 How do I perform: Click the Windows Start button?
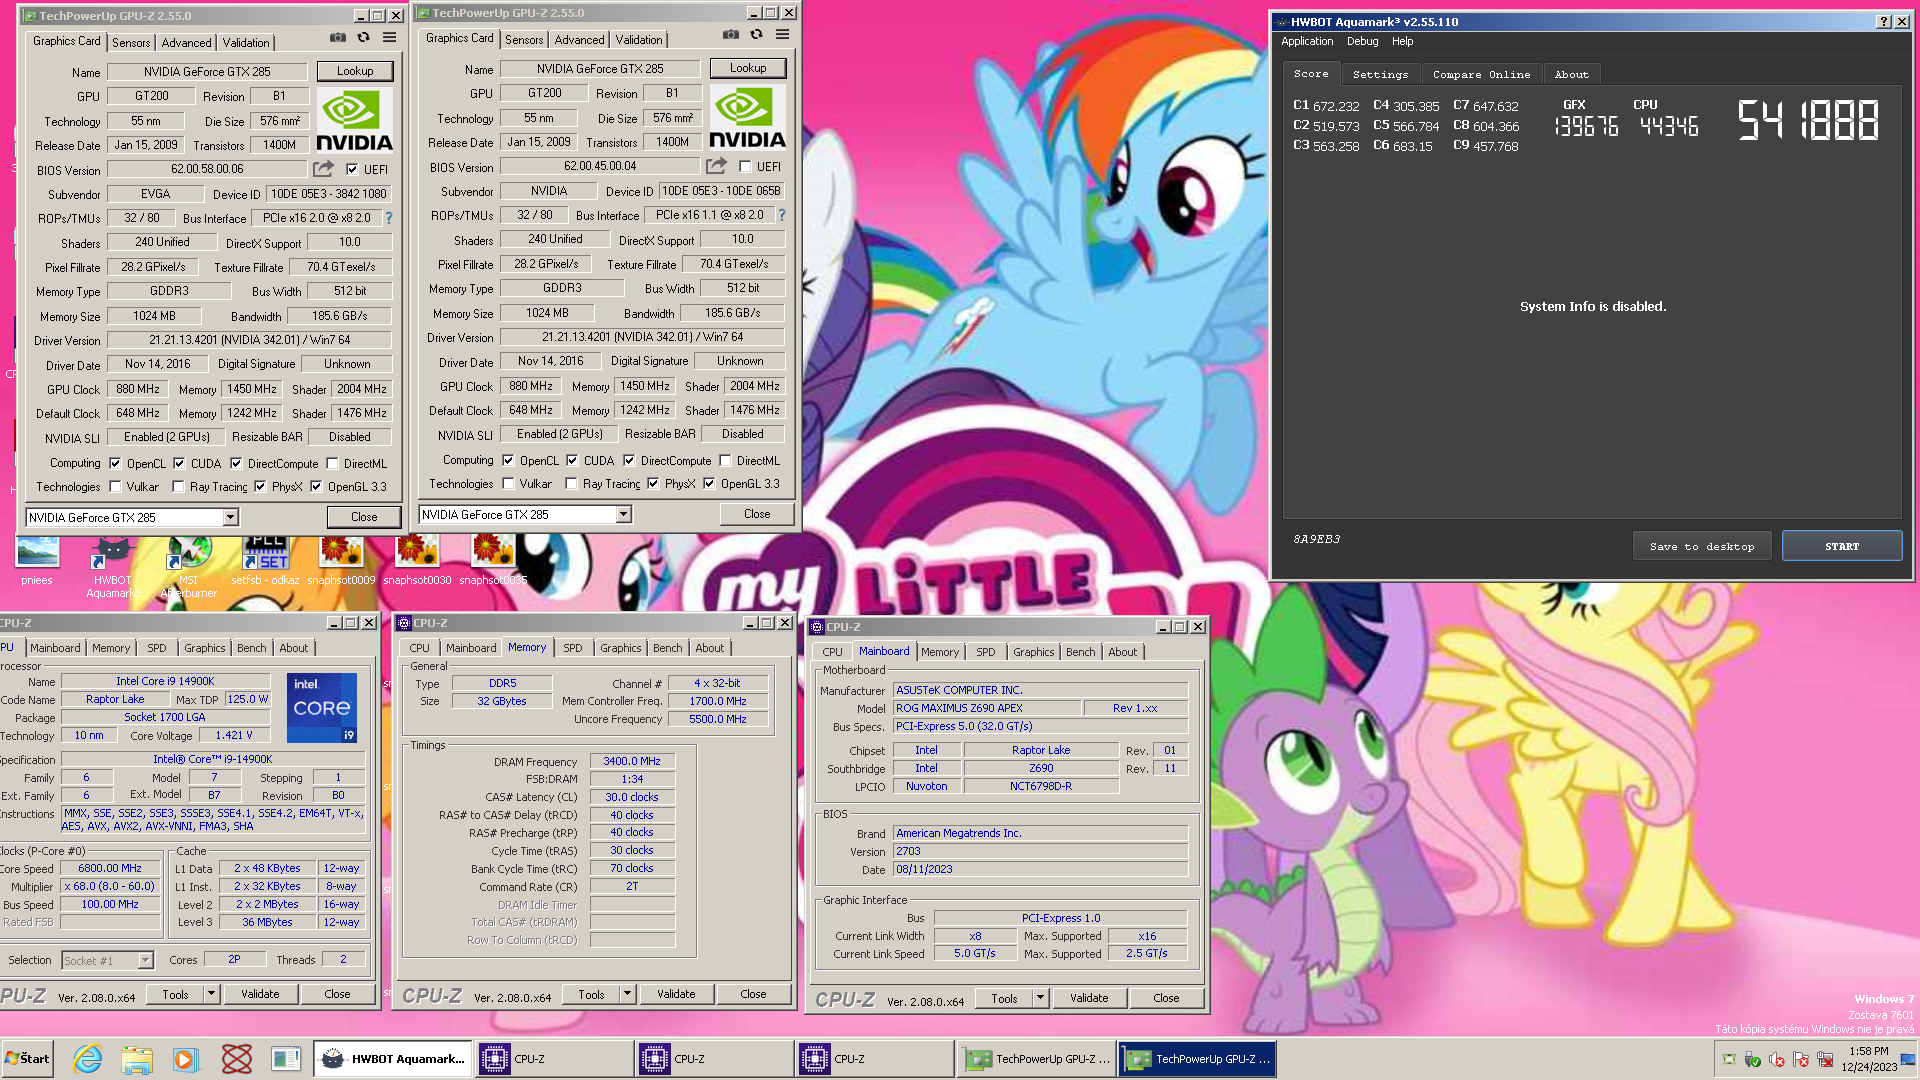[27, 1059]
